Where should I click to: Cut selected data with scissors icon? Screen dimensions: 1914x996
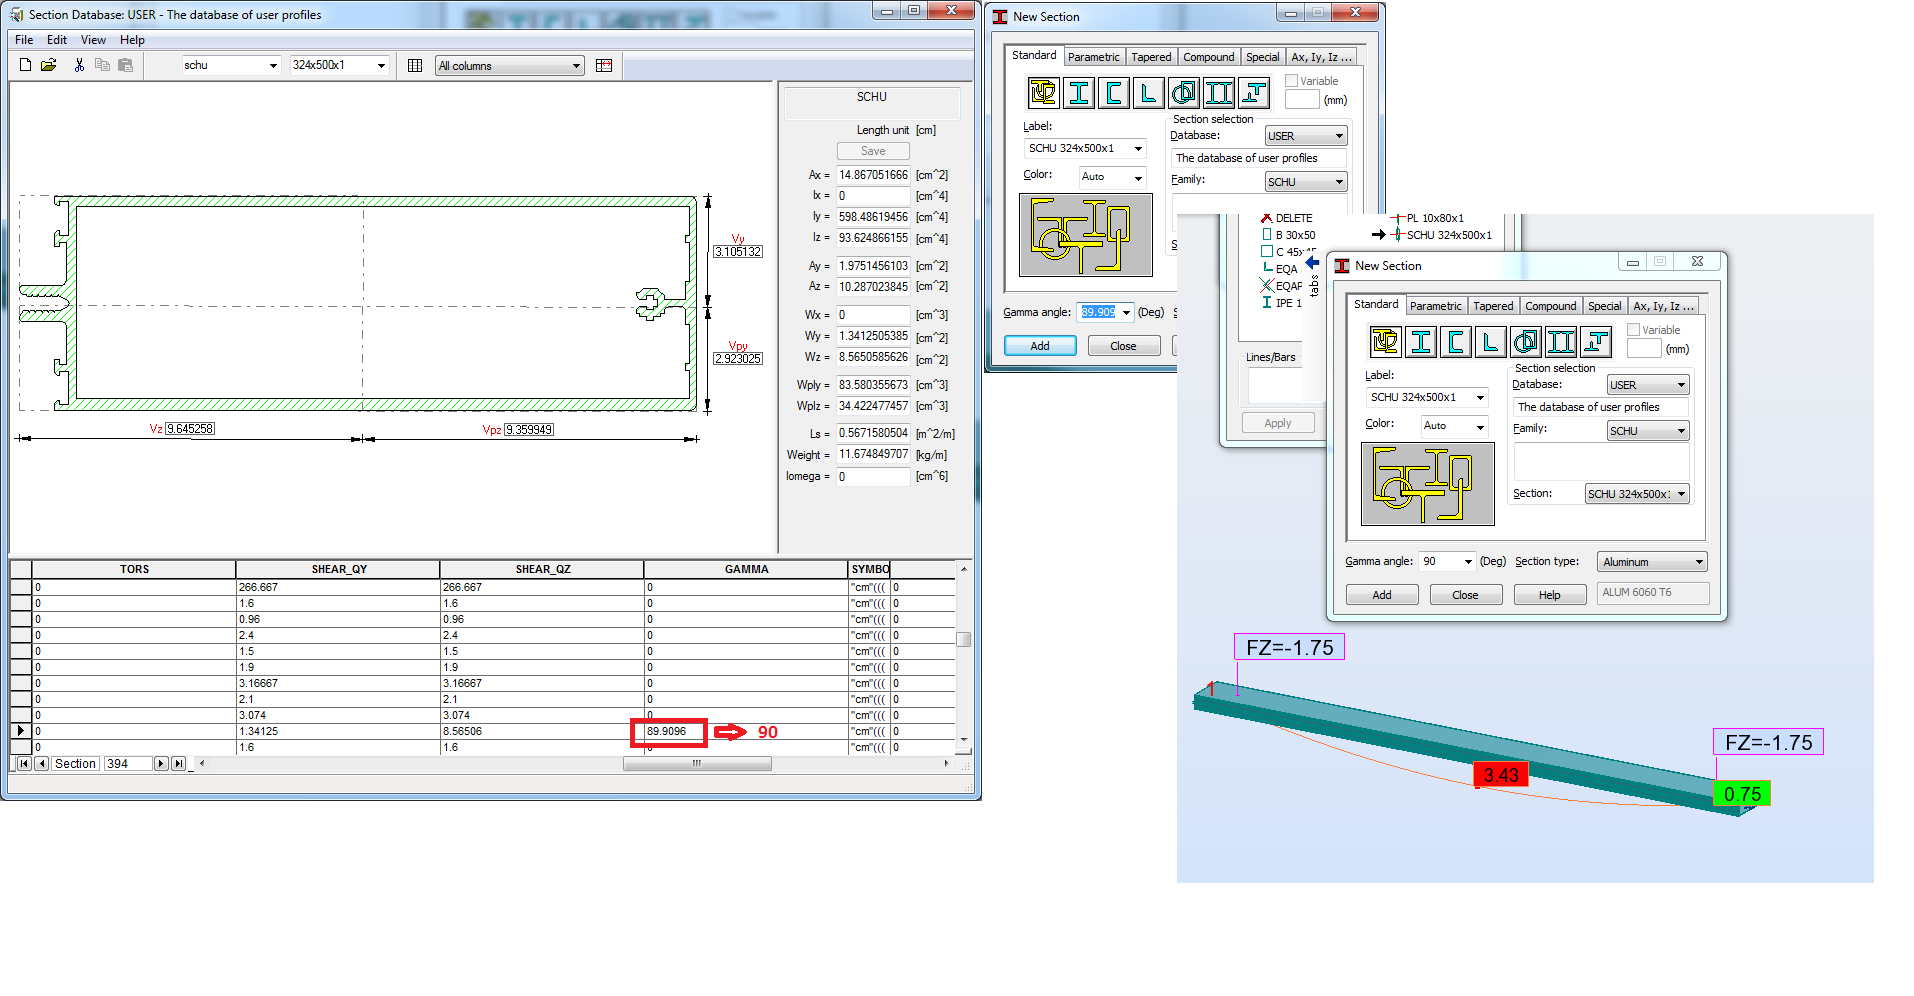[79, 64]
